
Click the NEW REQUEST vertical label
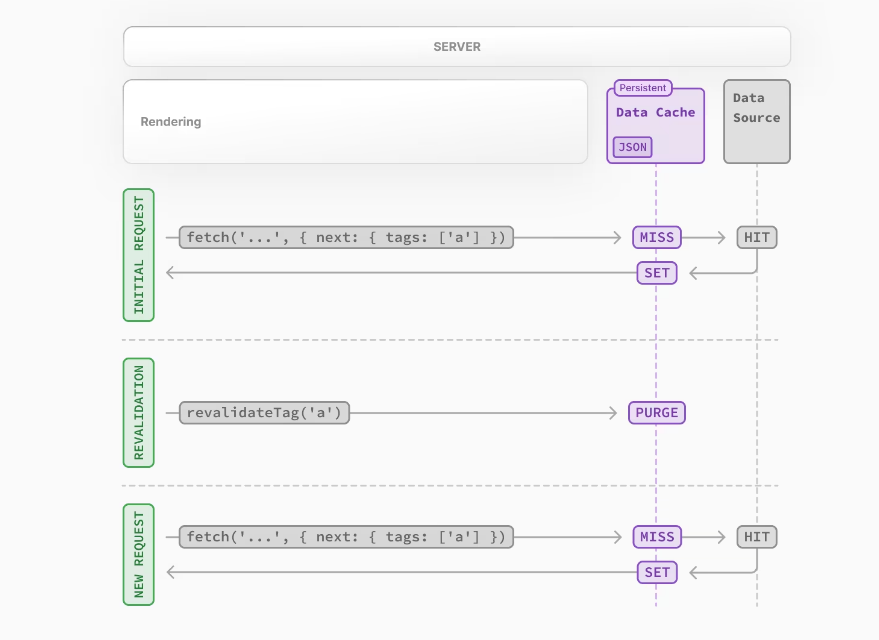pyautogui.click(x=138, y=554)
